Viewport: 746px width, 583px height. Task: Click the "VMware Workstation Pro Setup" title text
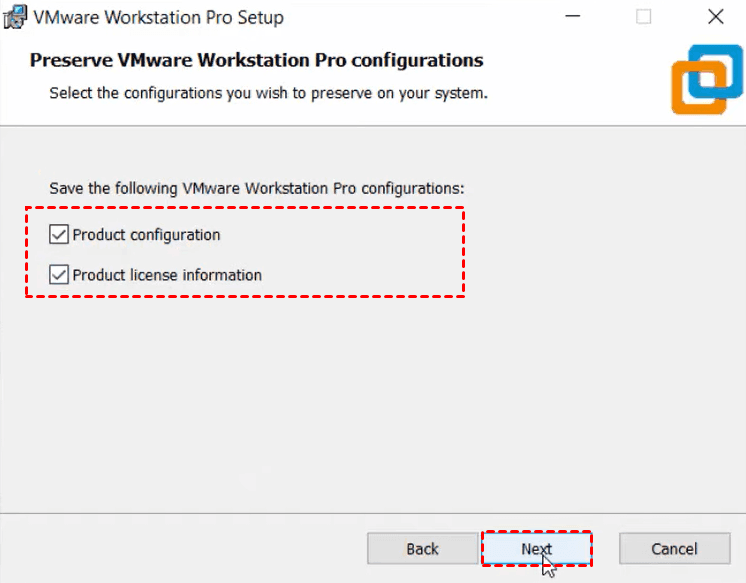[159, 17]
